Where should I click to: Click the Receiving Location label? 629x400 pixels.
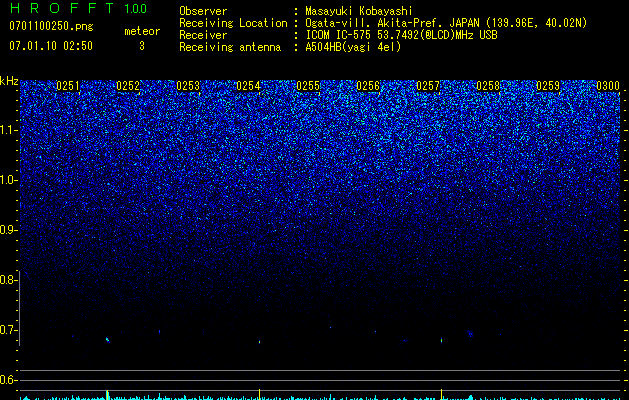pos(233,23)
